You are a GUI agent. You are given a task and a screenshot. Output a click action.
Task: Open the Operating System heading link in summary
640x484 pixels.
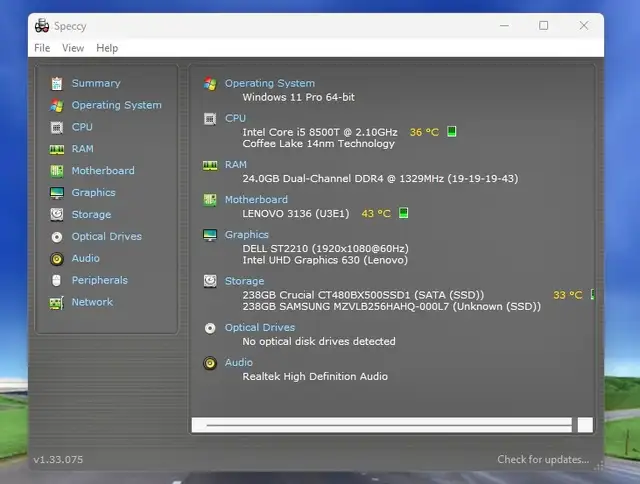270,84
